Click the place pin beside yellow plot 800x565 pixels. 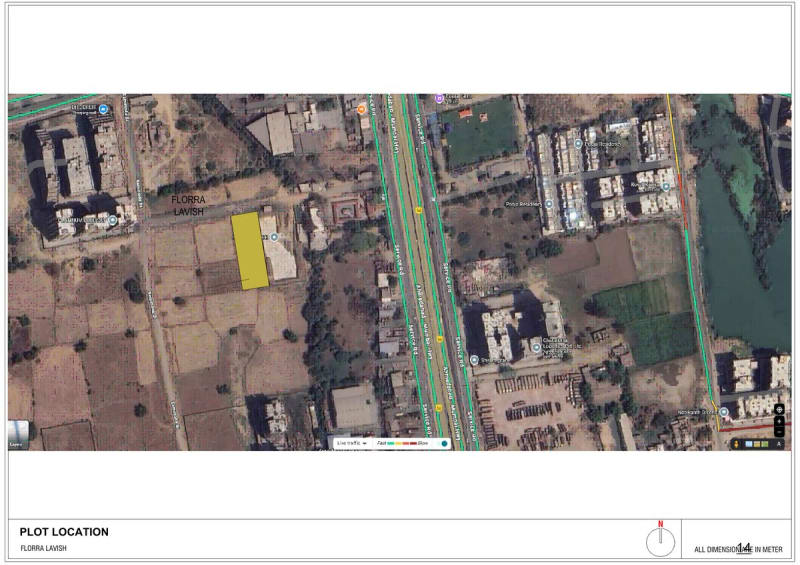point(274,237)
